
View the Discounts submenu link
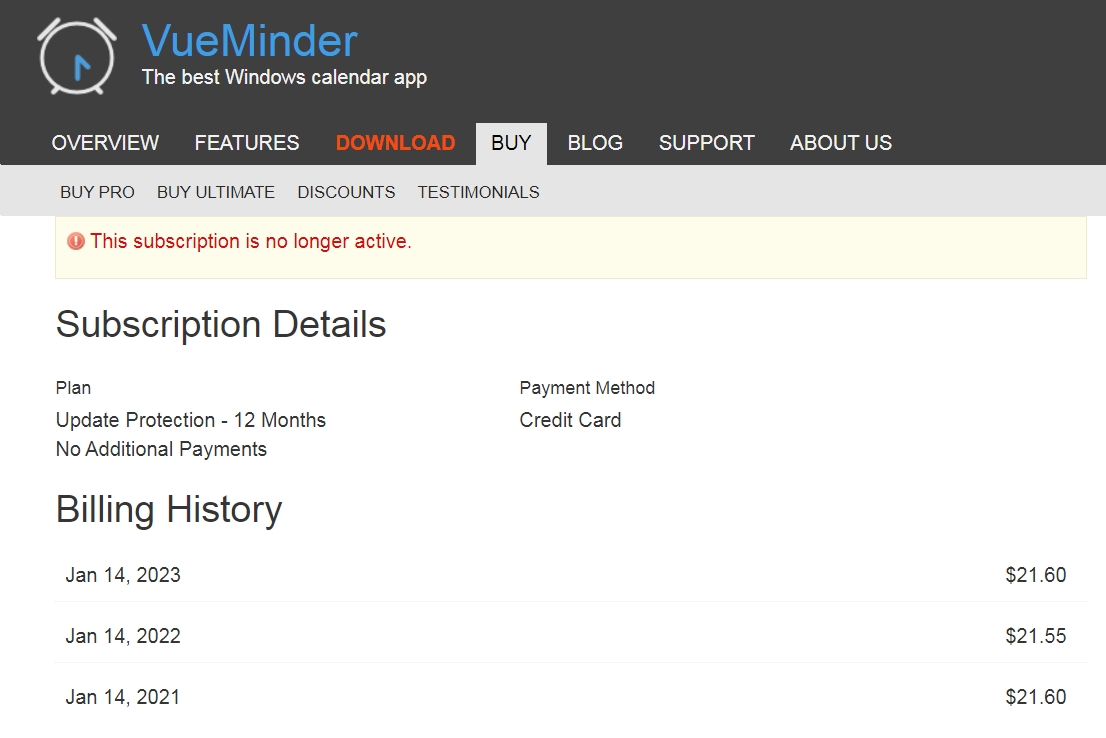tap(346, 192)
